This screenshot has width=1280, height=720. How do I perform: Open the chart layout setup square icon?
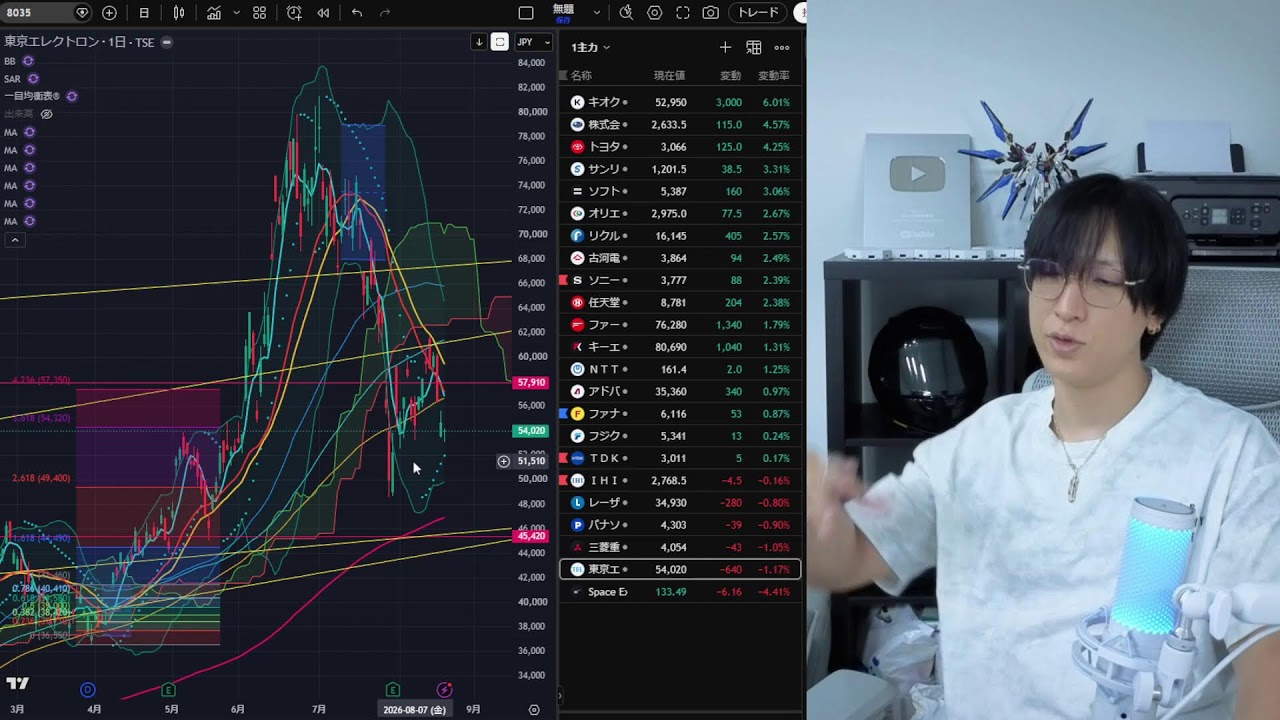(x=526, y=13)
